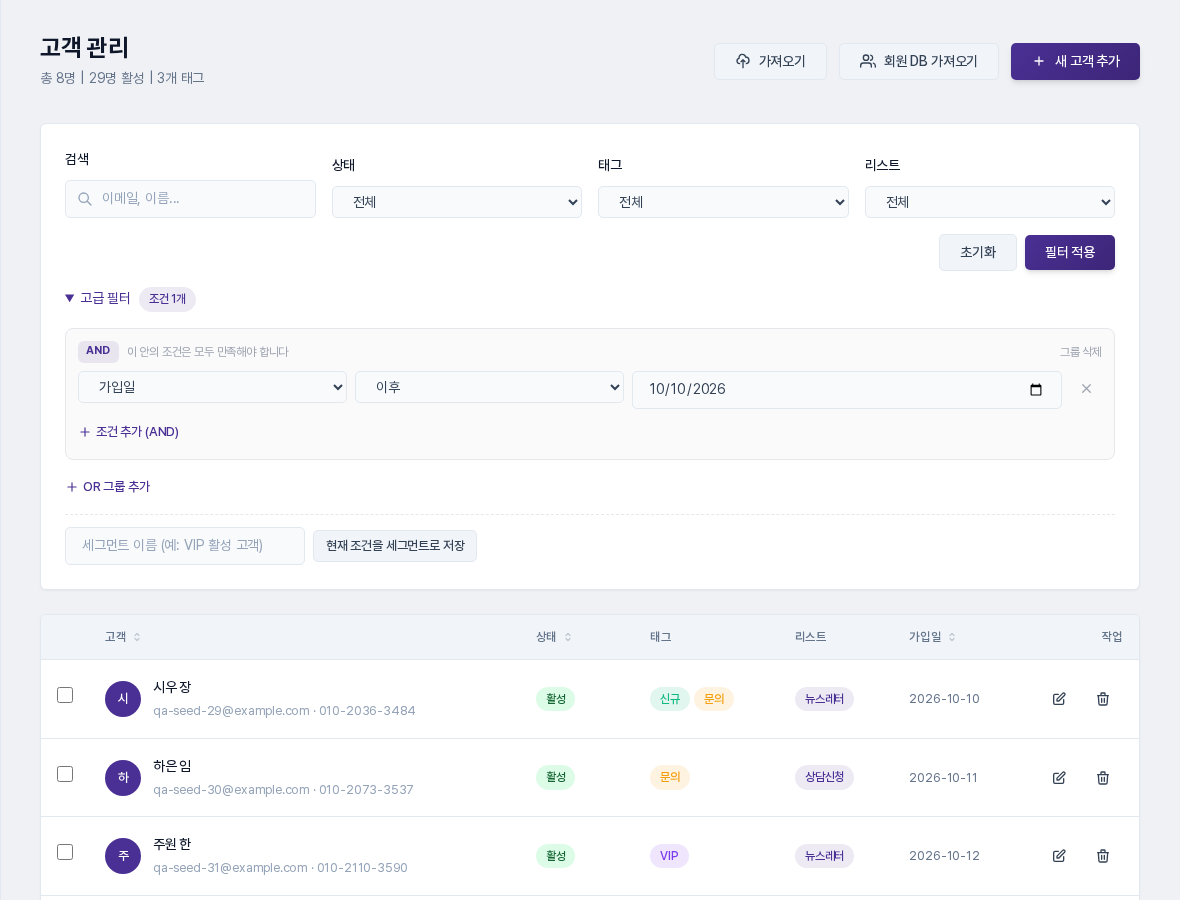1180x900 pixels.
Task: Click the 시 avatar of 시우 장
Action: [x=123, y=699]
